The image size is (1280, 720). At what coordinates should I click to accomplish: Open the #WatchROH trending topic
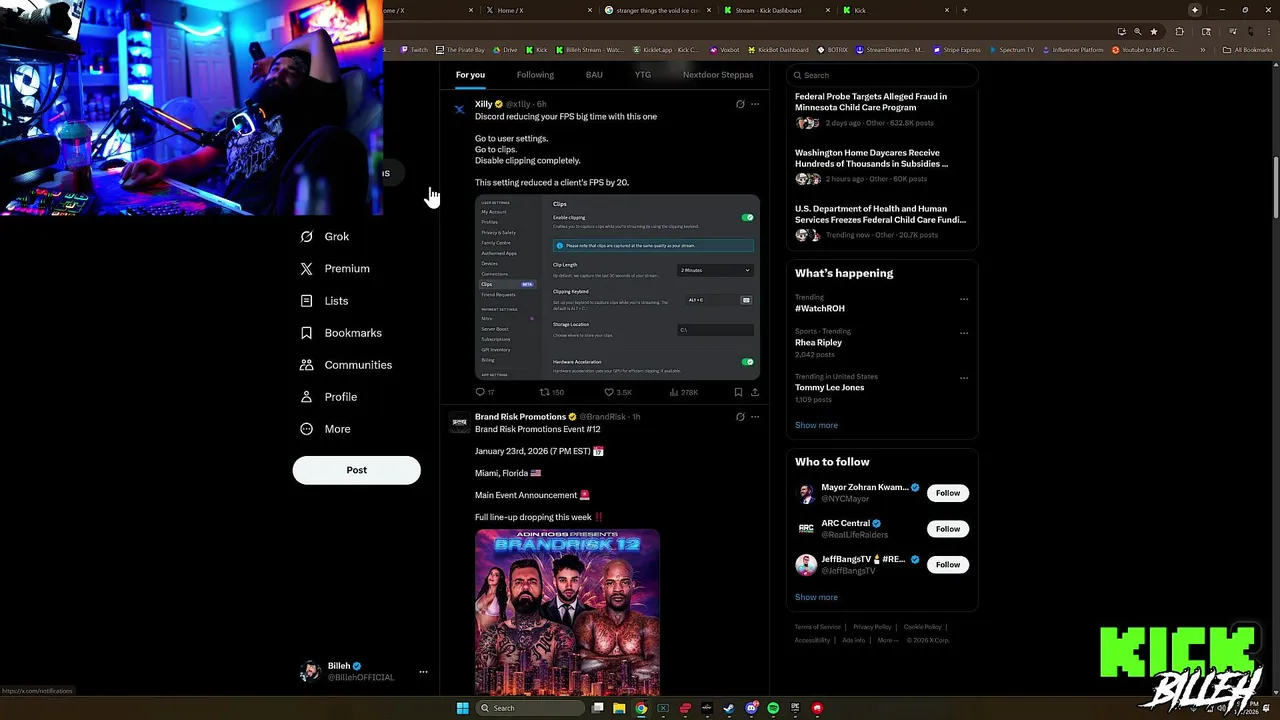pos(820,309)
